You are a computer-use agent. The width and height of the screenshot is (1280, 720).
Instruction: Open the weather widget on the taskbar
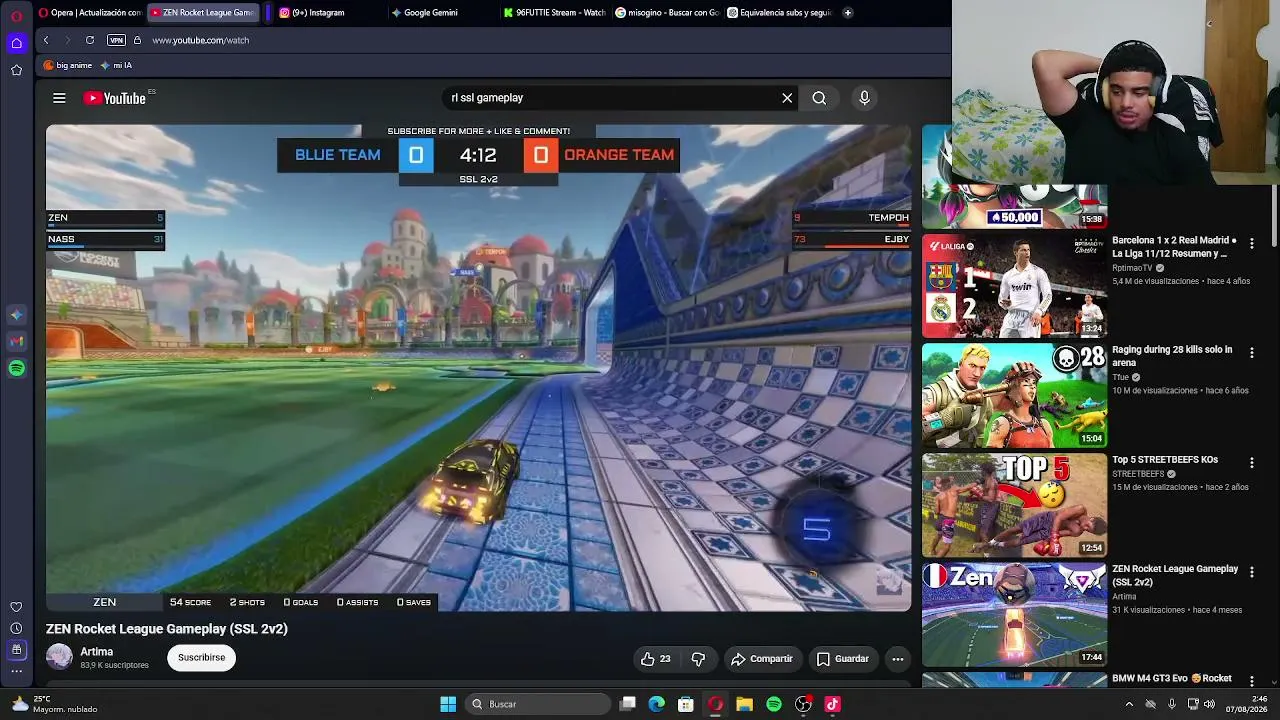pyautogui.click(x=55, y=704)
